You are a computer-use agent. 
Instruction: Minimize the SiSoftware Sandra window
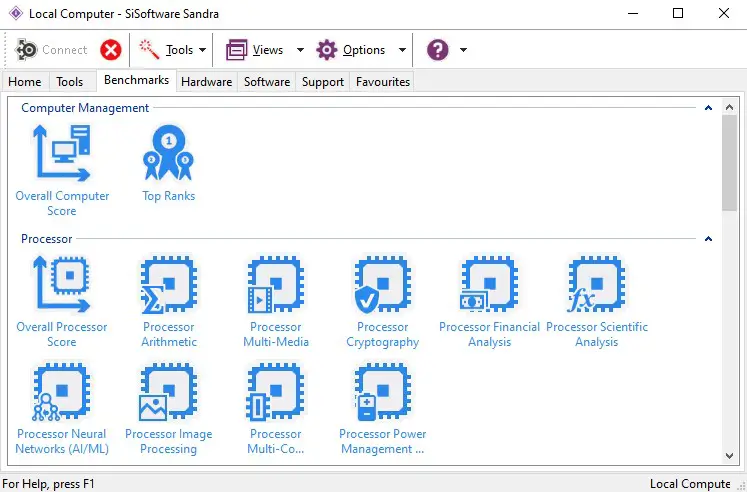coord(633,13)
